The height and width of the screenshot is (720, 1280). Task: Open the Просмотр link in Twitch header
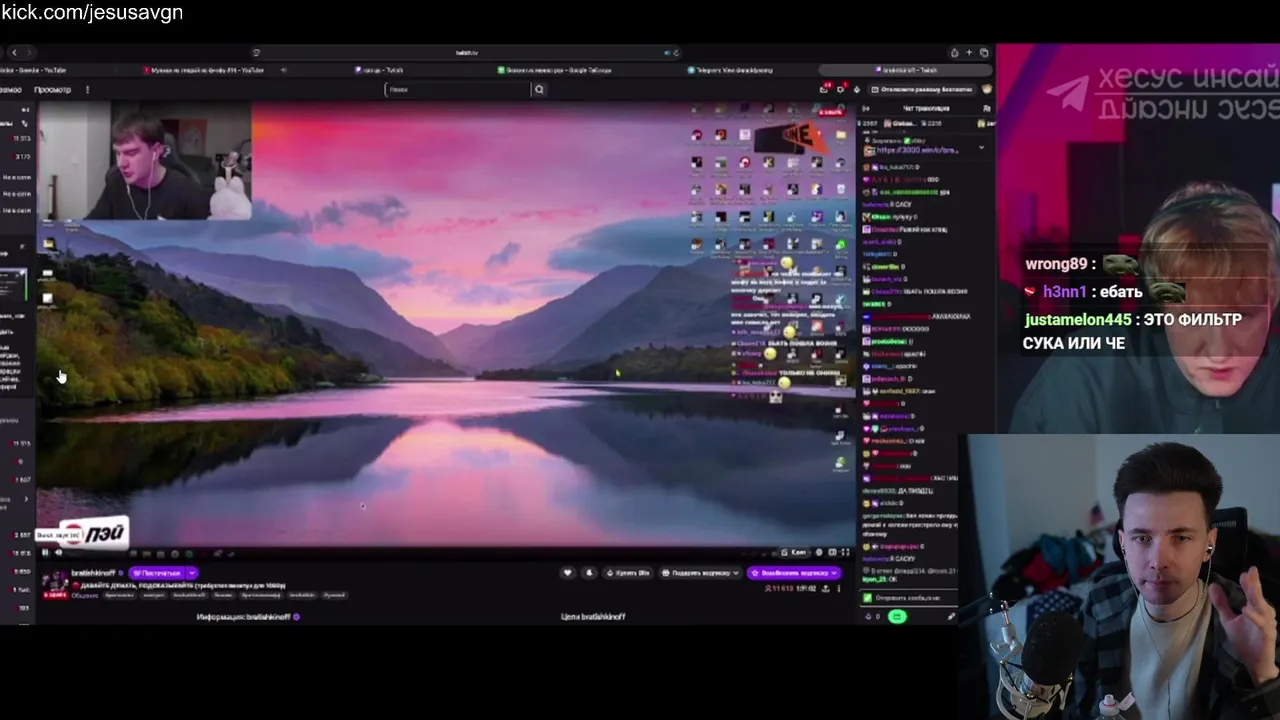[52, 90]
